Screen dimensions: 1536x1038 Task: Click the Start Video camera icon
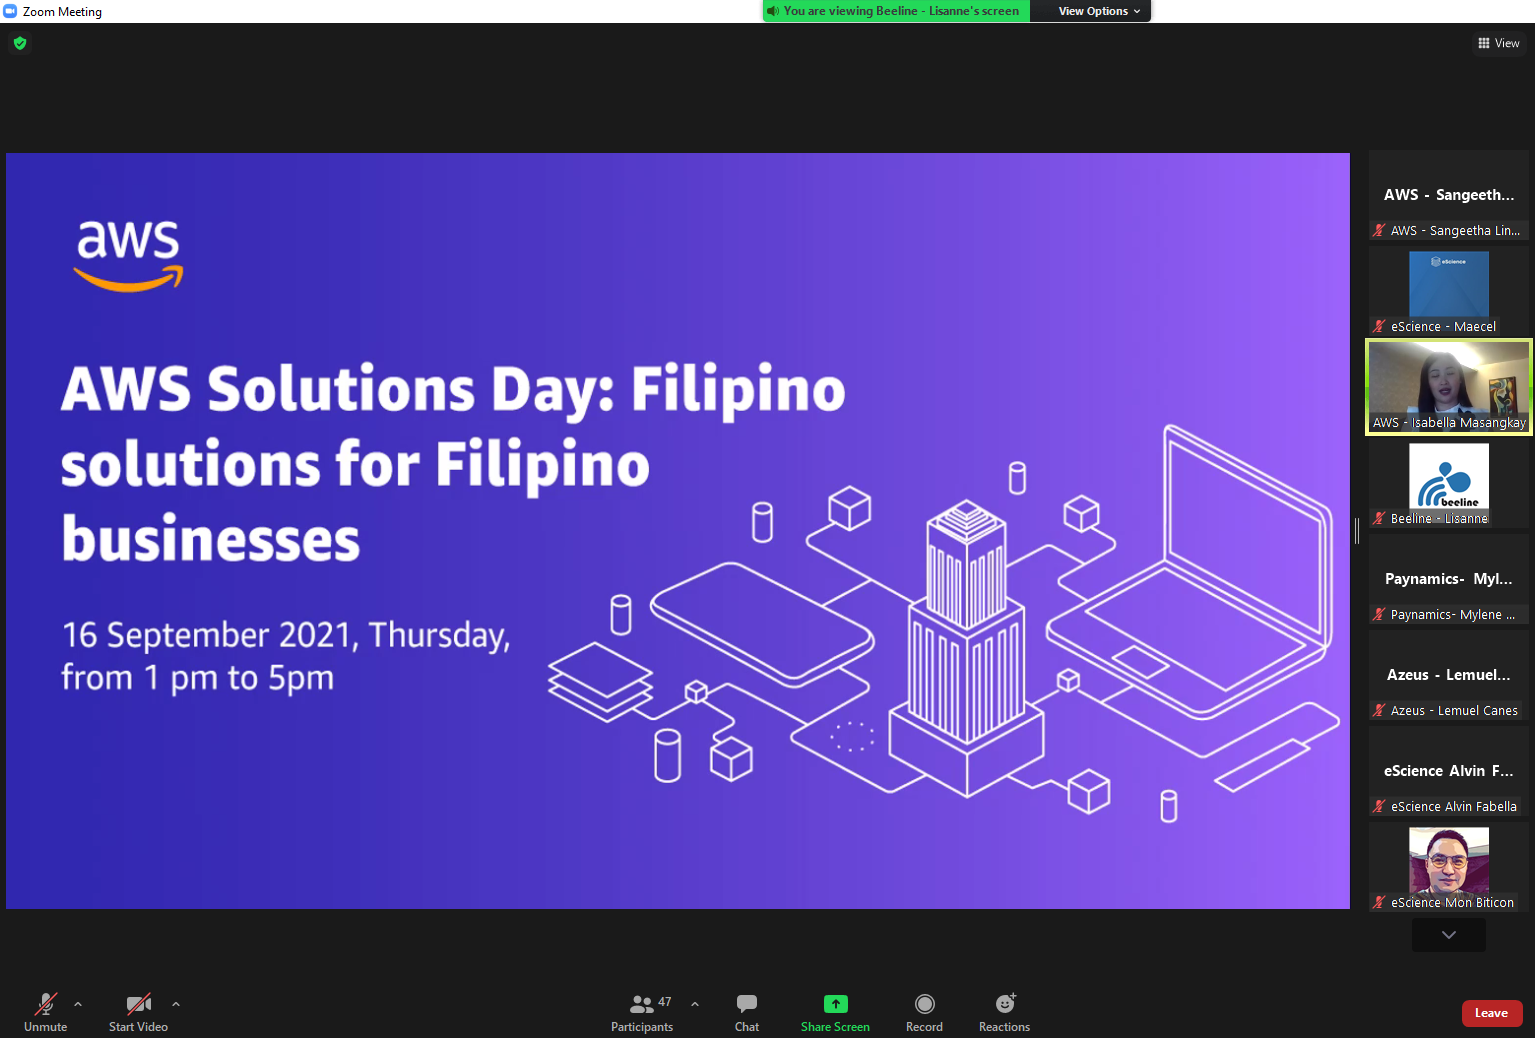(x=139, y=1004)
